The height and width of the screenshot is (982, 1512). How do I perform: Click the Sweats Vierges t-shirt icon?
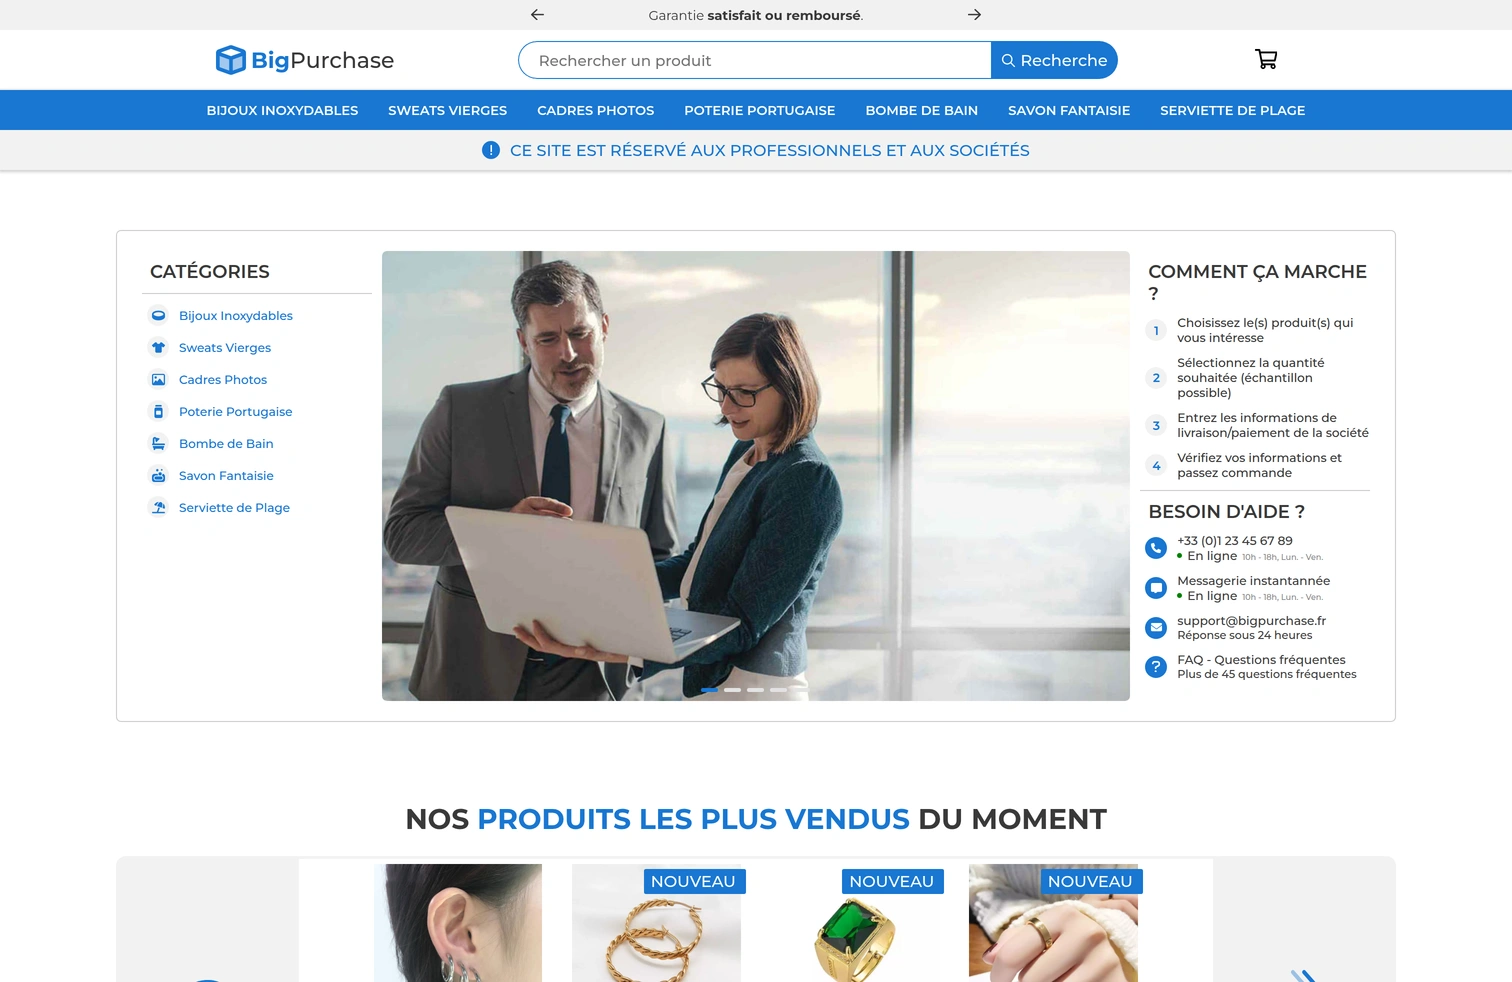158,347
